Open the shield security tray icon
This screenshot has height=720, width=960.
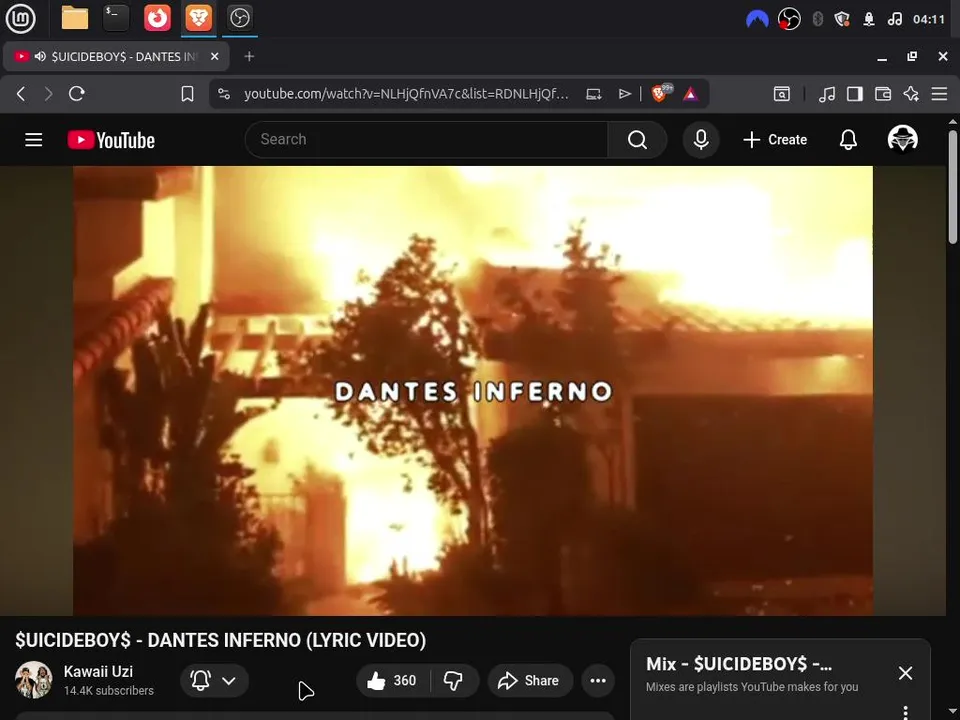click(842, 20)
